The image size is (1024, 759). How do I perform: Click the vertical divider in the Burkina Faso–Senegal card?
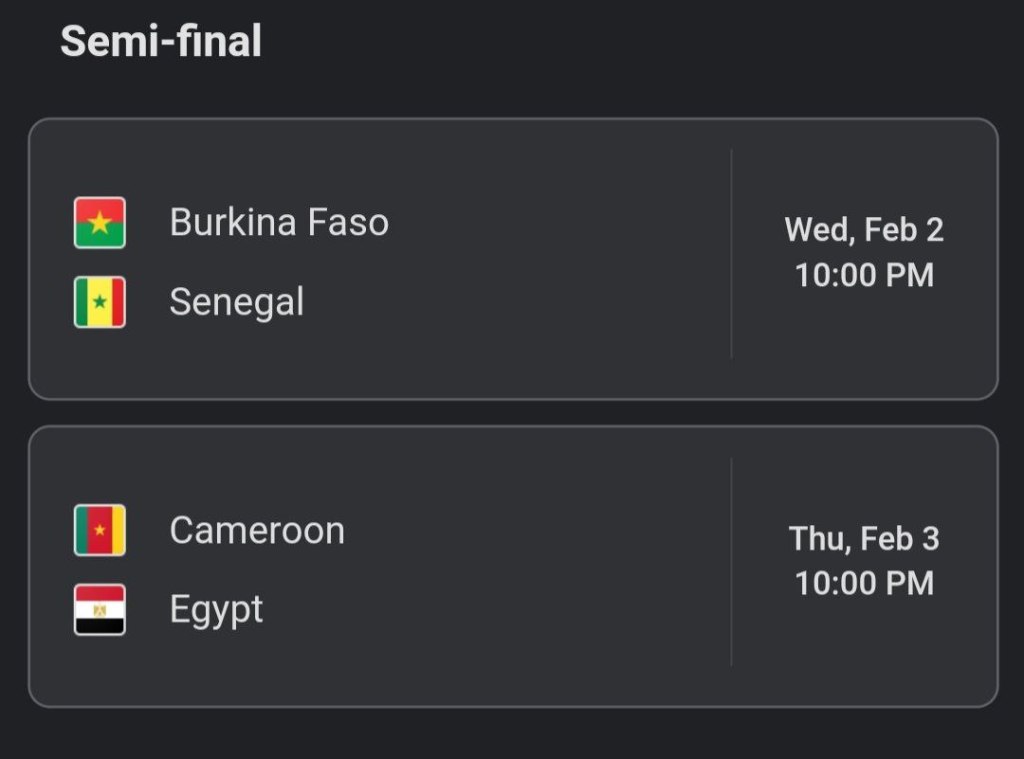(731, 255)
